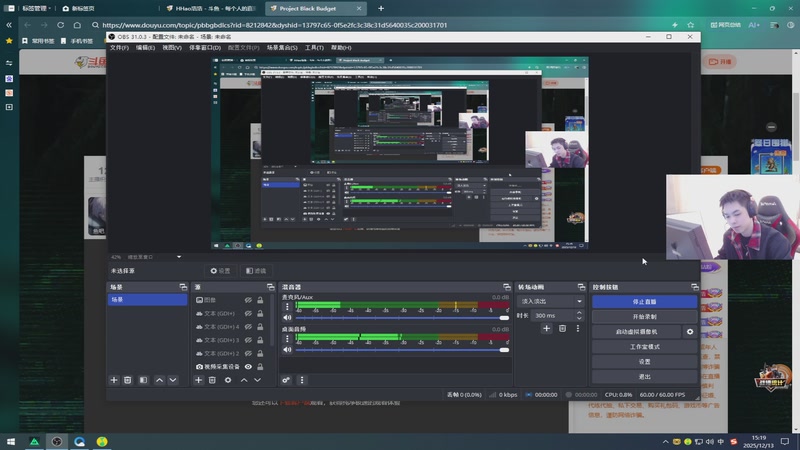Add a new scene with the Scenes plus icon
The width and height of the screenshot is (800, 450).
(114, 380)
